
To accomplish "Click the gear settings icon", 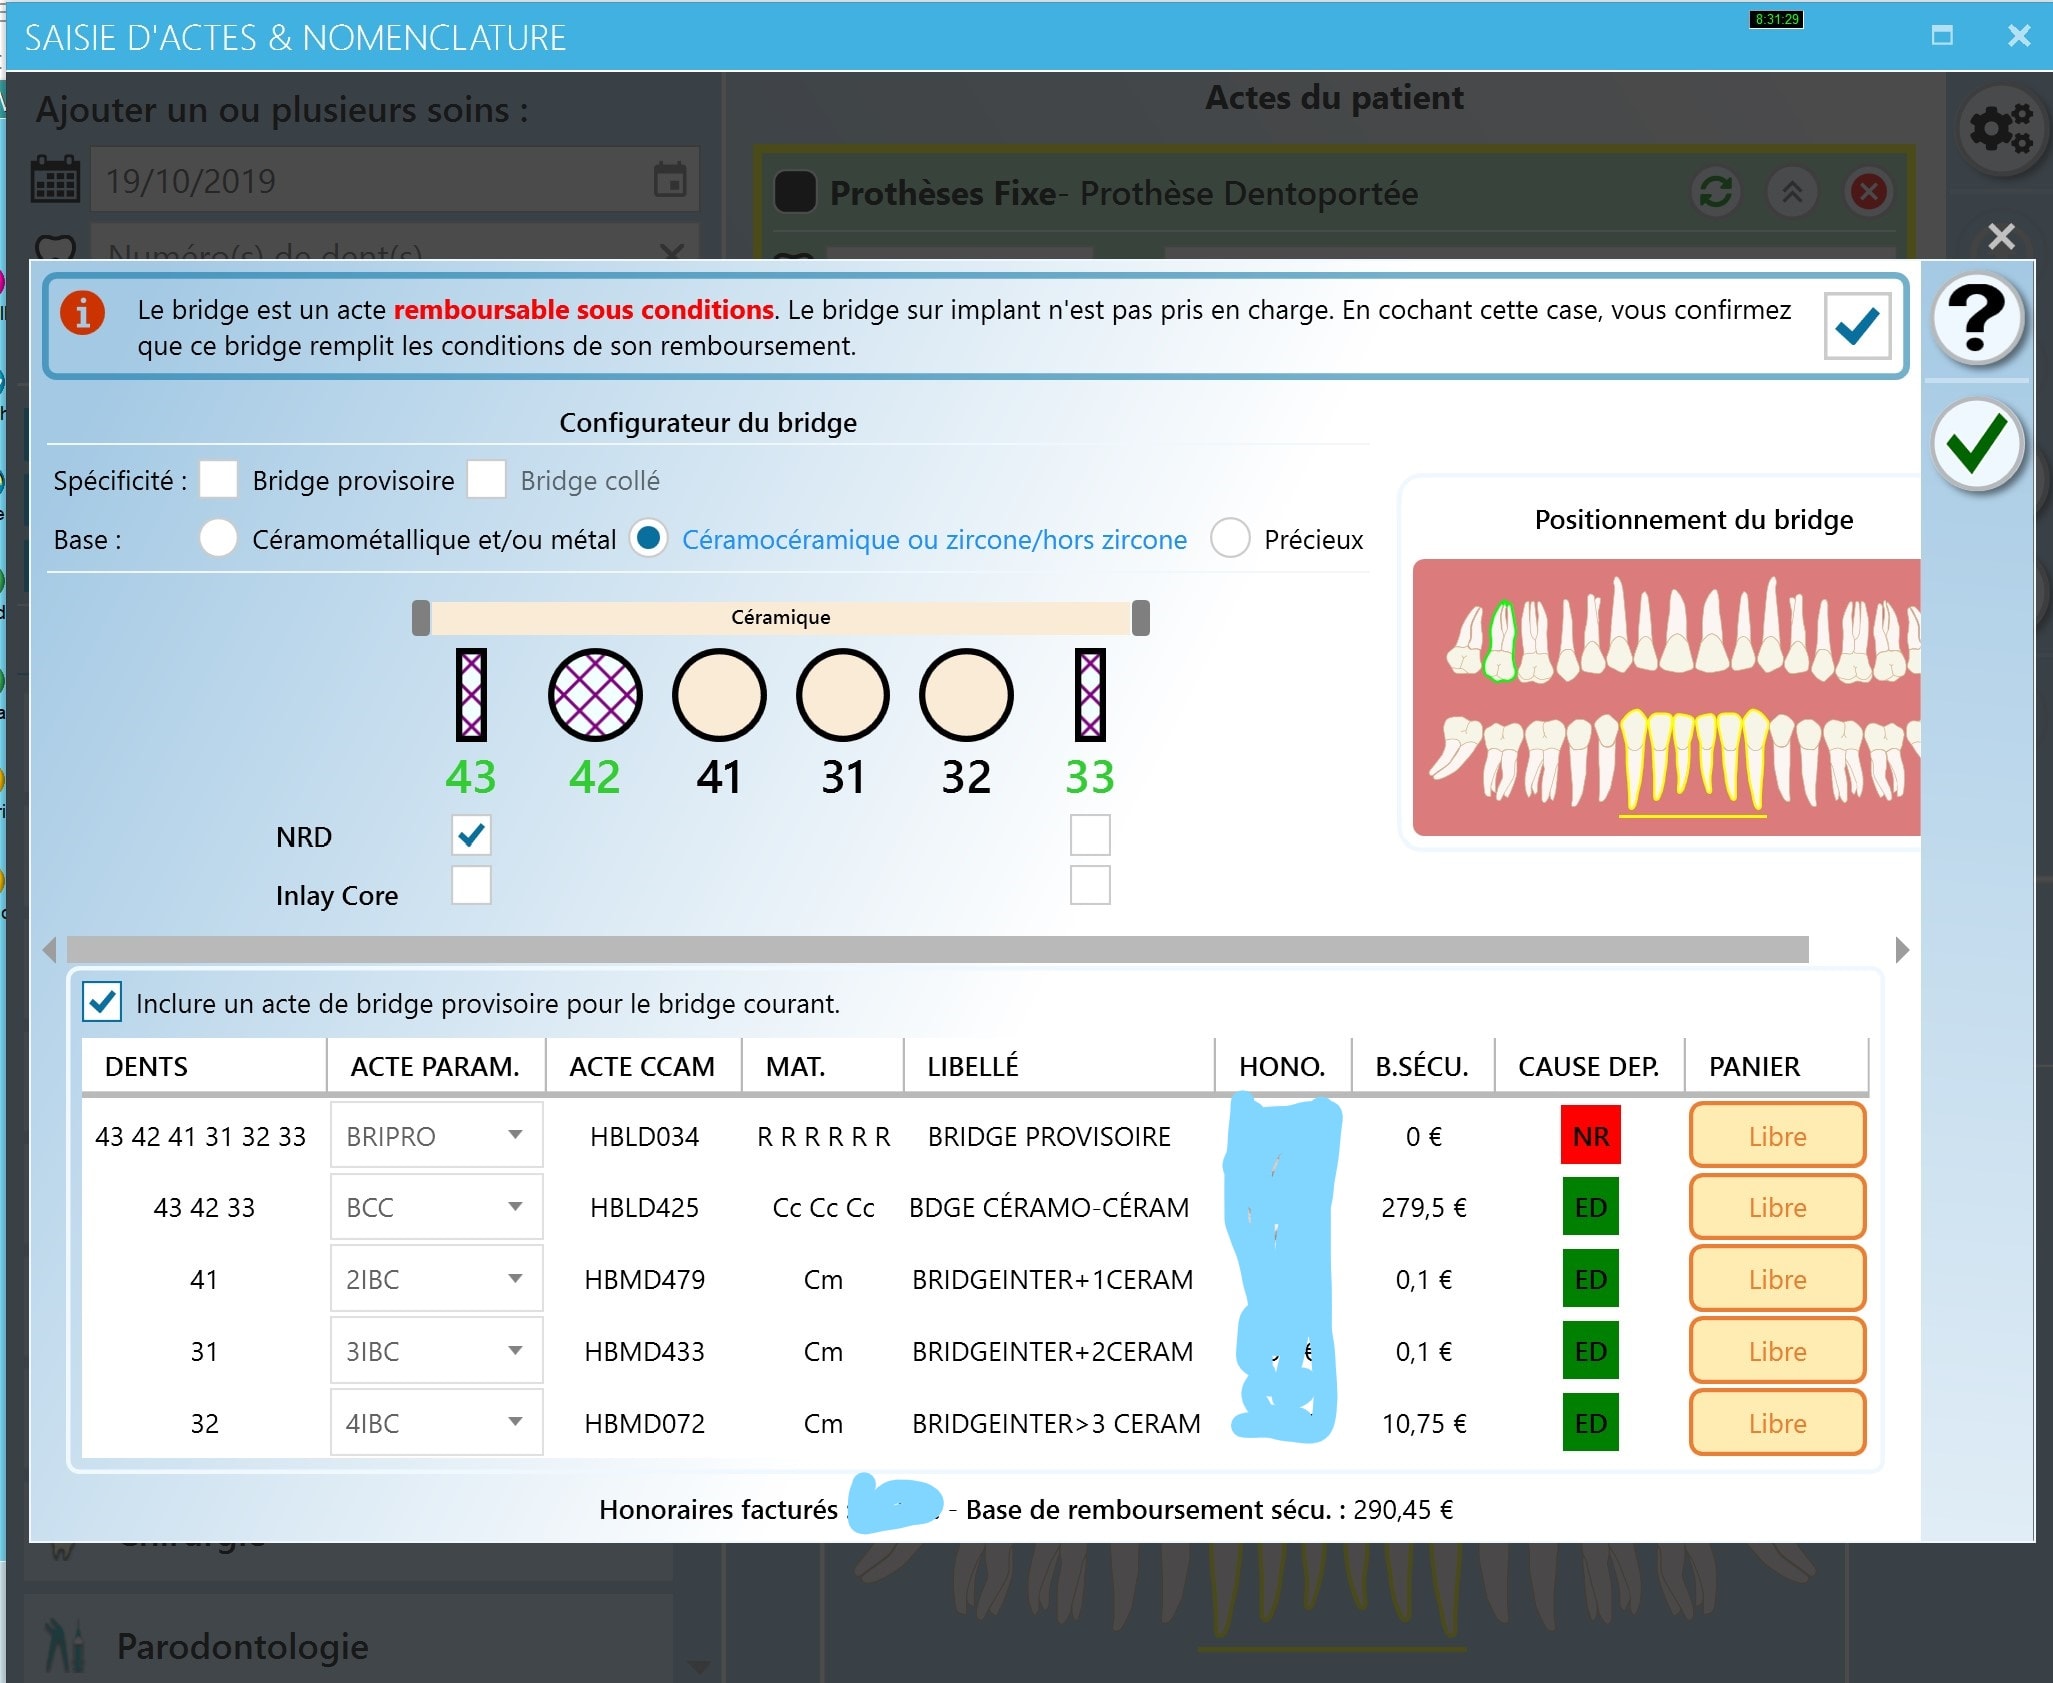I will click(x=2000, y=130).
